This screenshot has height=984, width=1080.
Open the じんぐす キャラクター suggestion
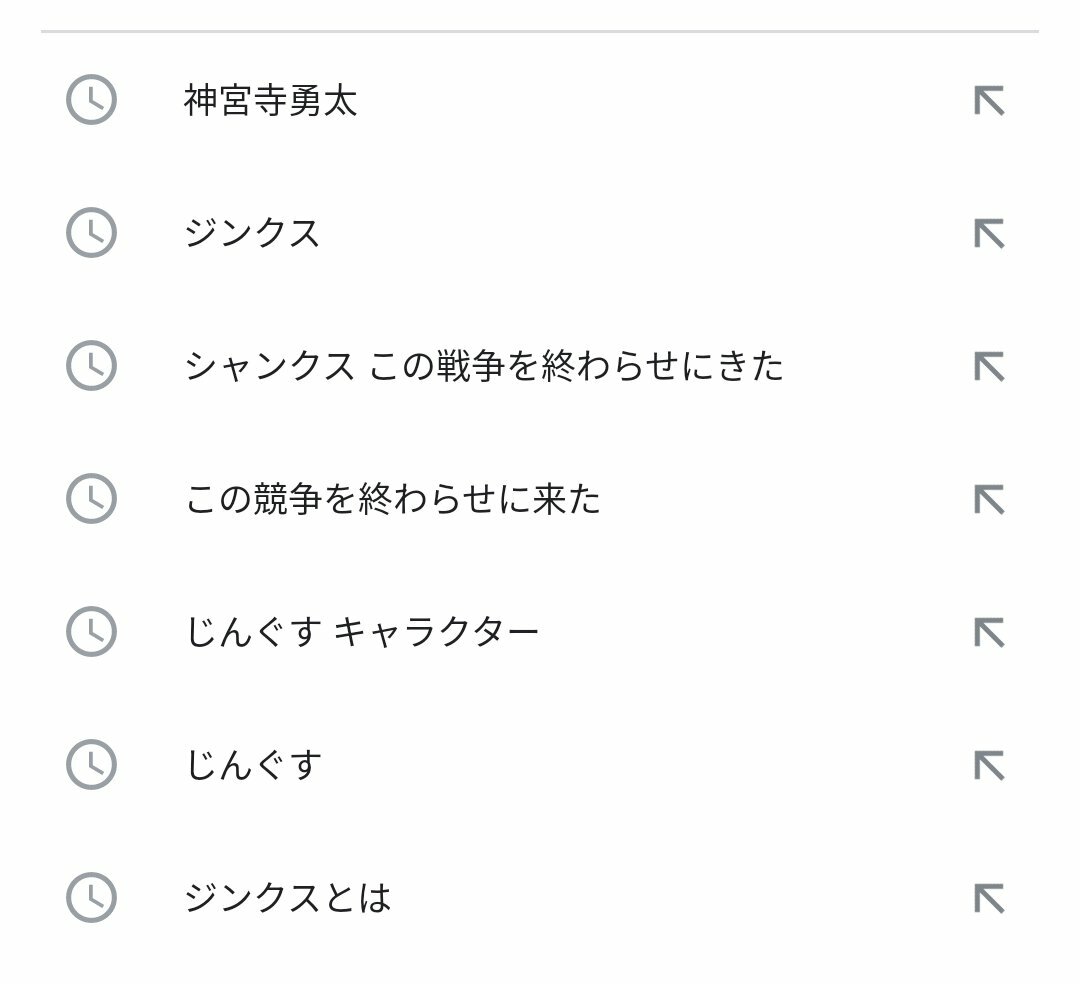click(x=362, y=632)
